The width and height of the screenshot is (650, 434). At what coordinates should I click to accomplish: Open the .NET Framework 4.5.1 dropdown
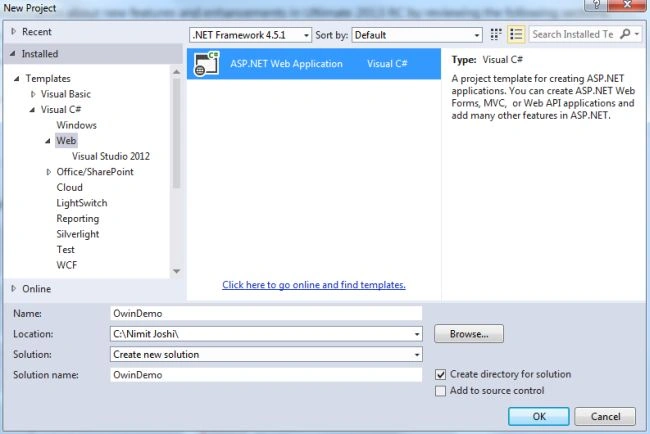(250, 35)
